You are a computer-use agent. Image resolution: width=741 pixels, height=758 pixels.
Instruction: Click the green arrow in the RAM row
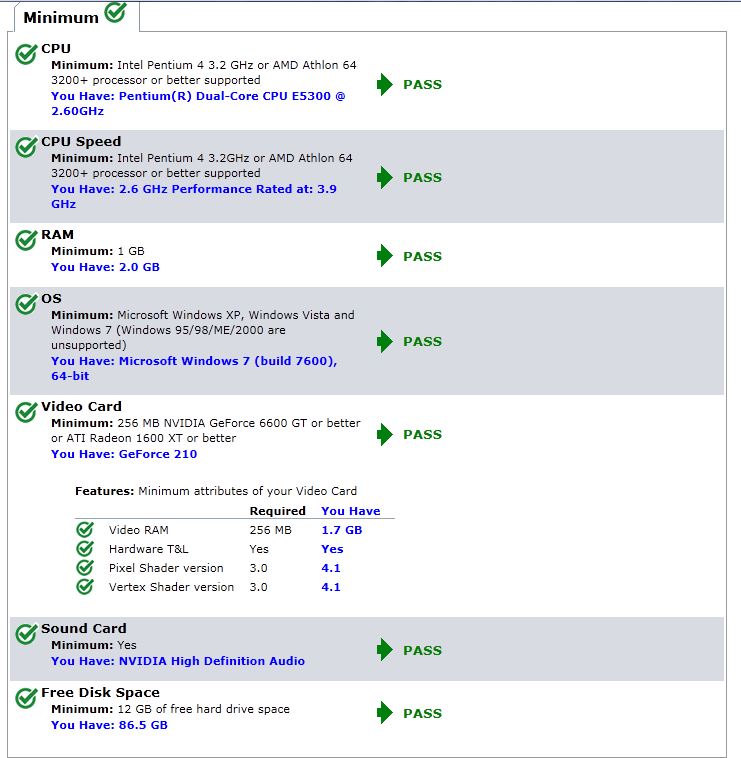(385, 256)
